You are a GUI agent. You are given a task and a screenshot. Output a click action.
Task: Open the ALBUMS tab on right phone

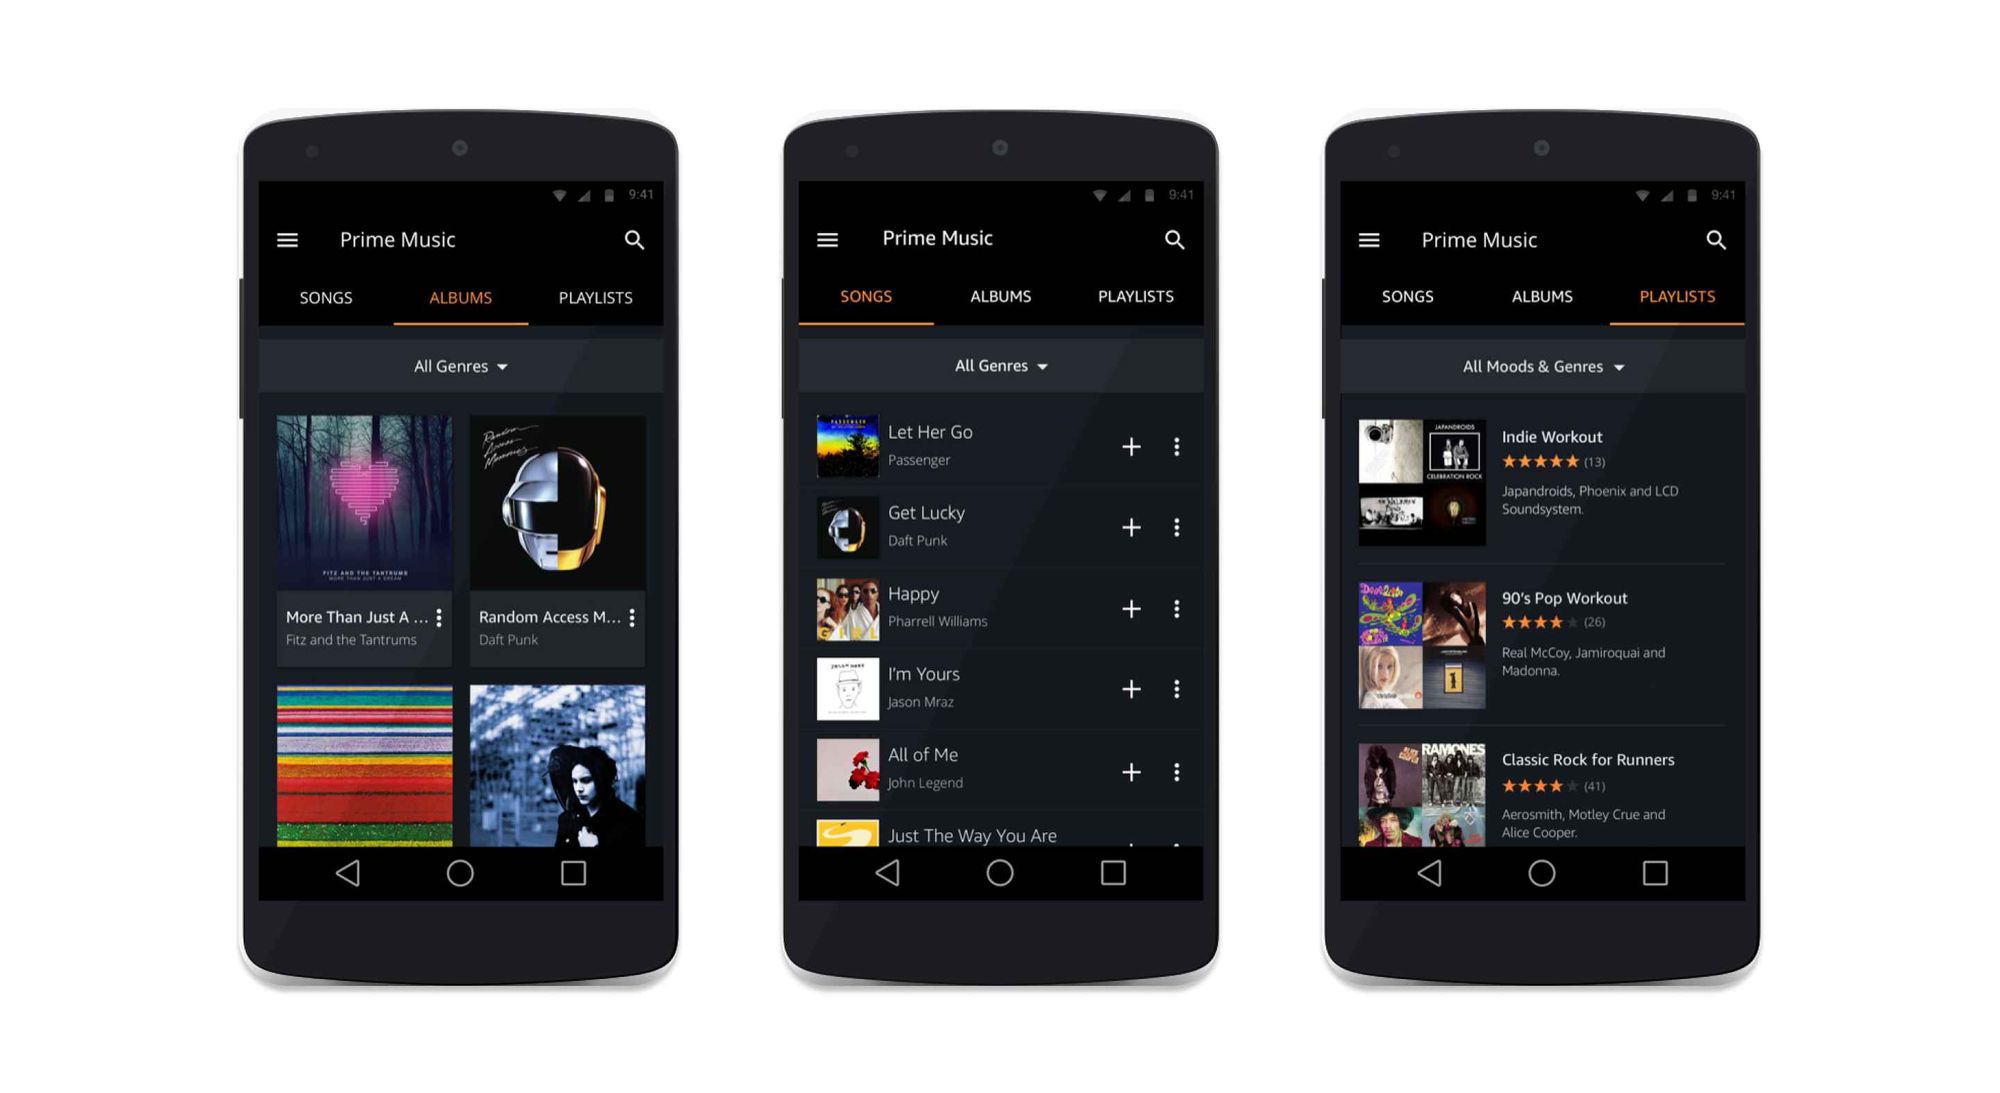(1545, 296)
